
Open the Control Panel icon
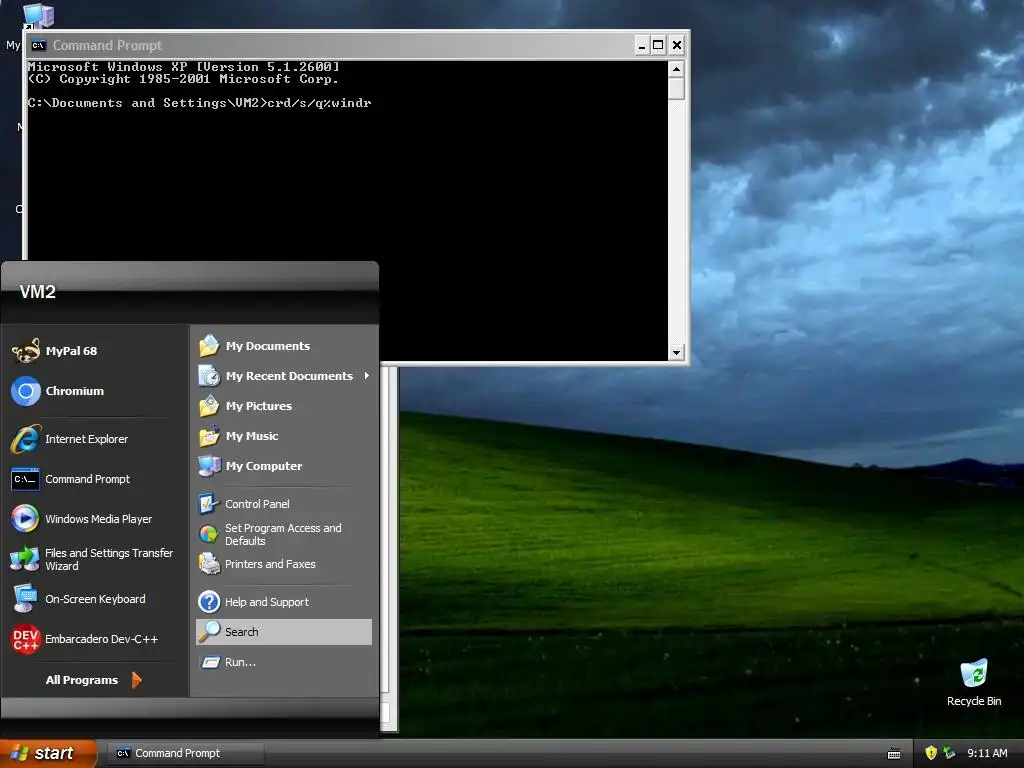coord(209,504)
